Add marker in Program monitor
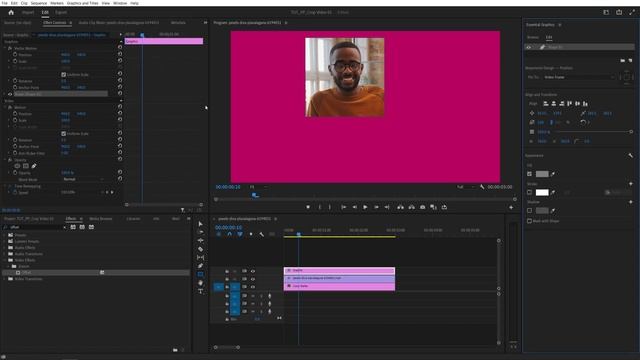640x360 pixels. (308, 207)
